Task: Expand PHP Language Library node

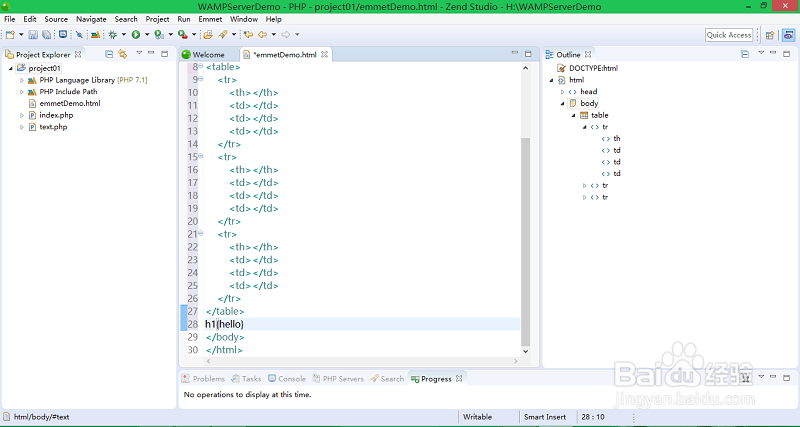Action: point(21,80)
